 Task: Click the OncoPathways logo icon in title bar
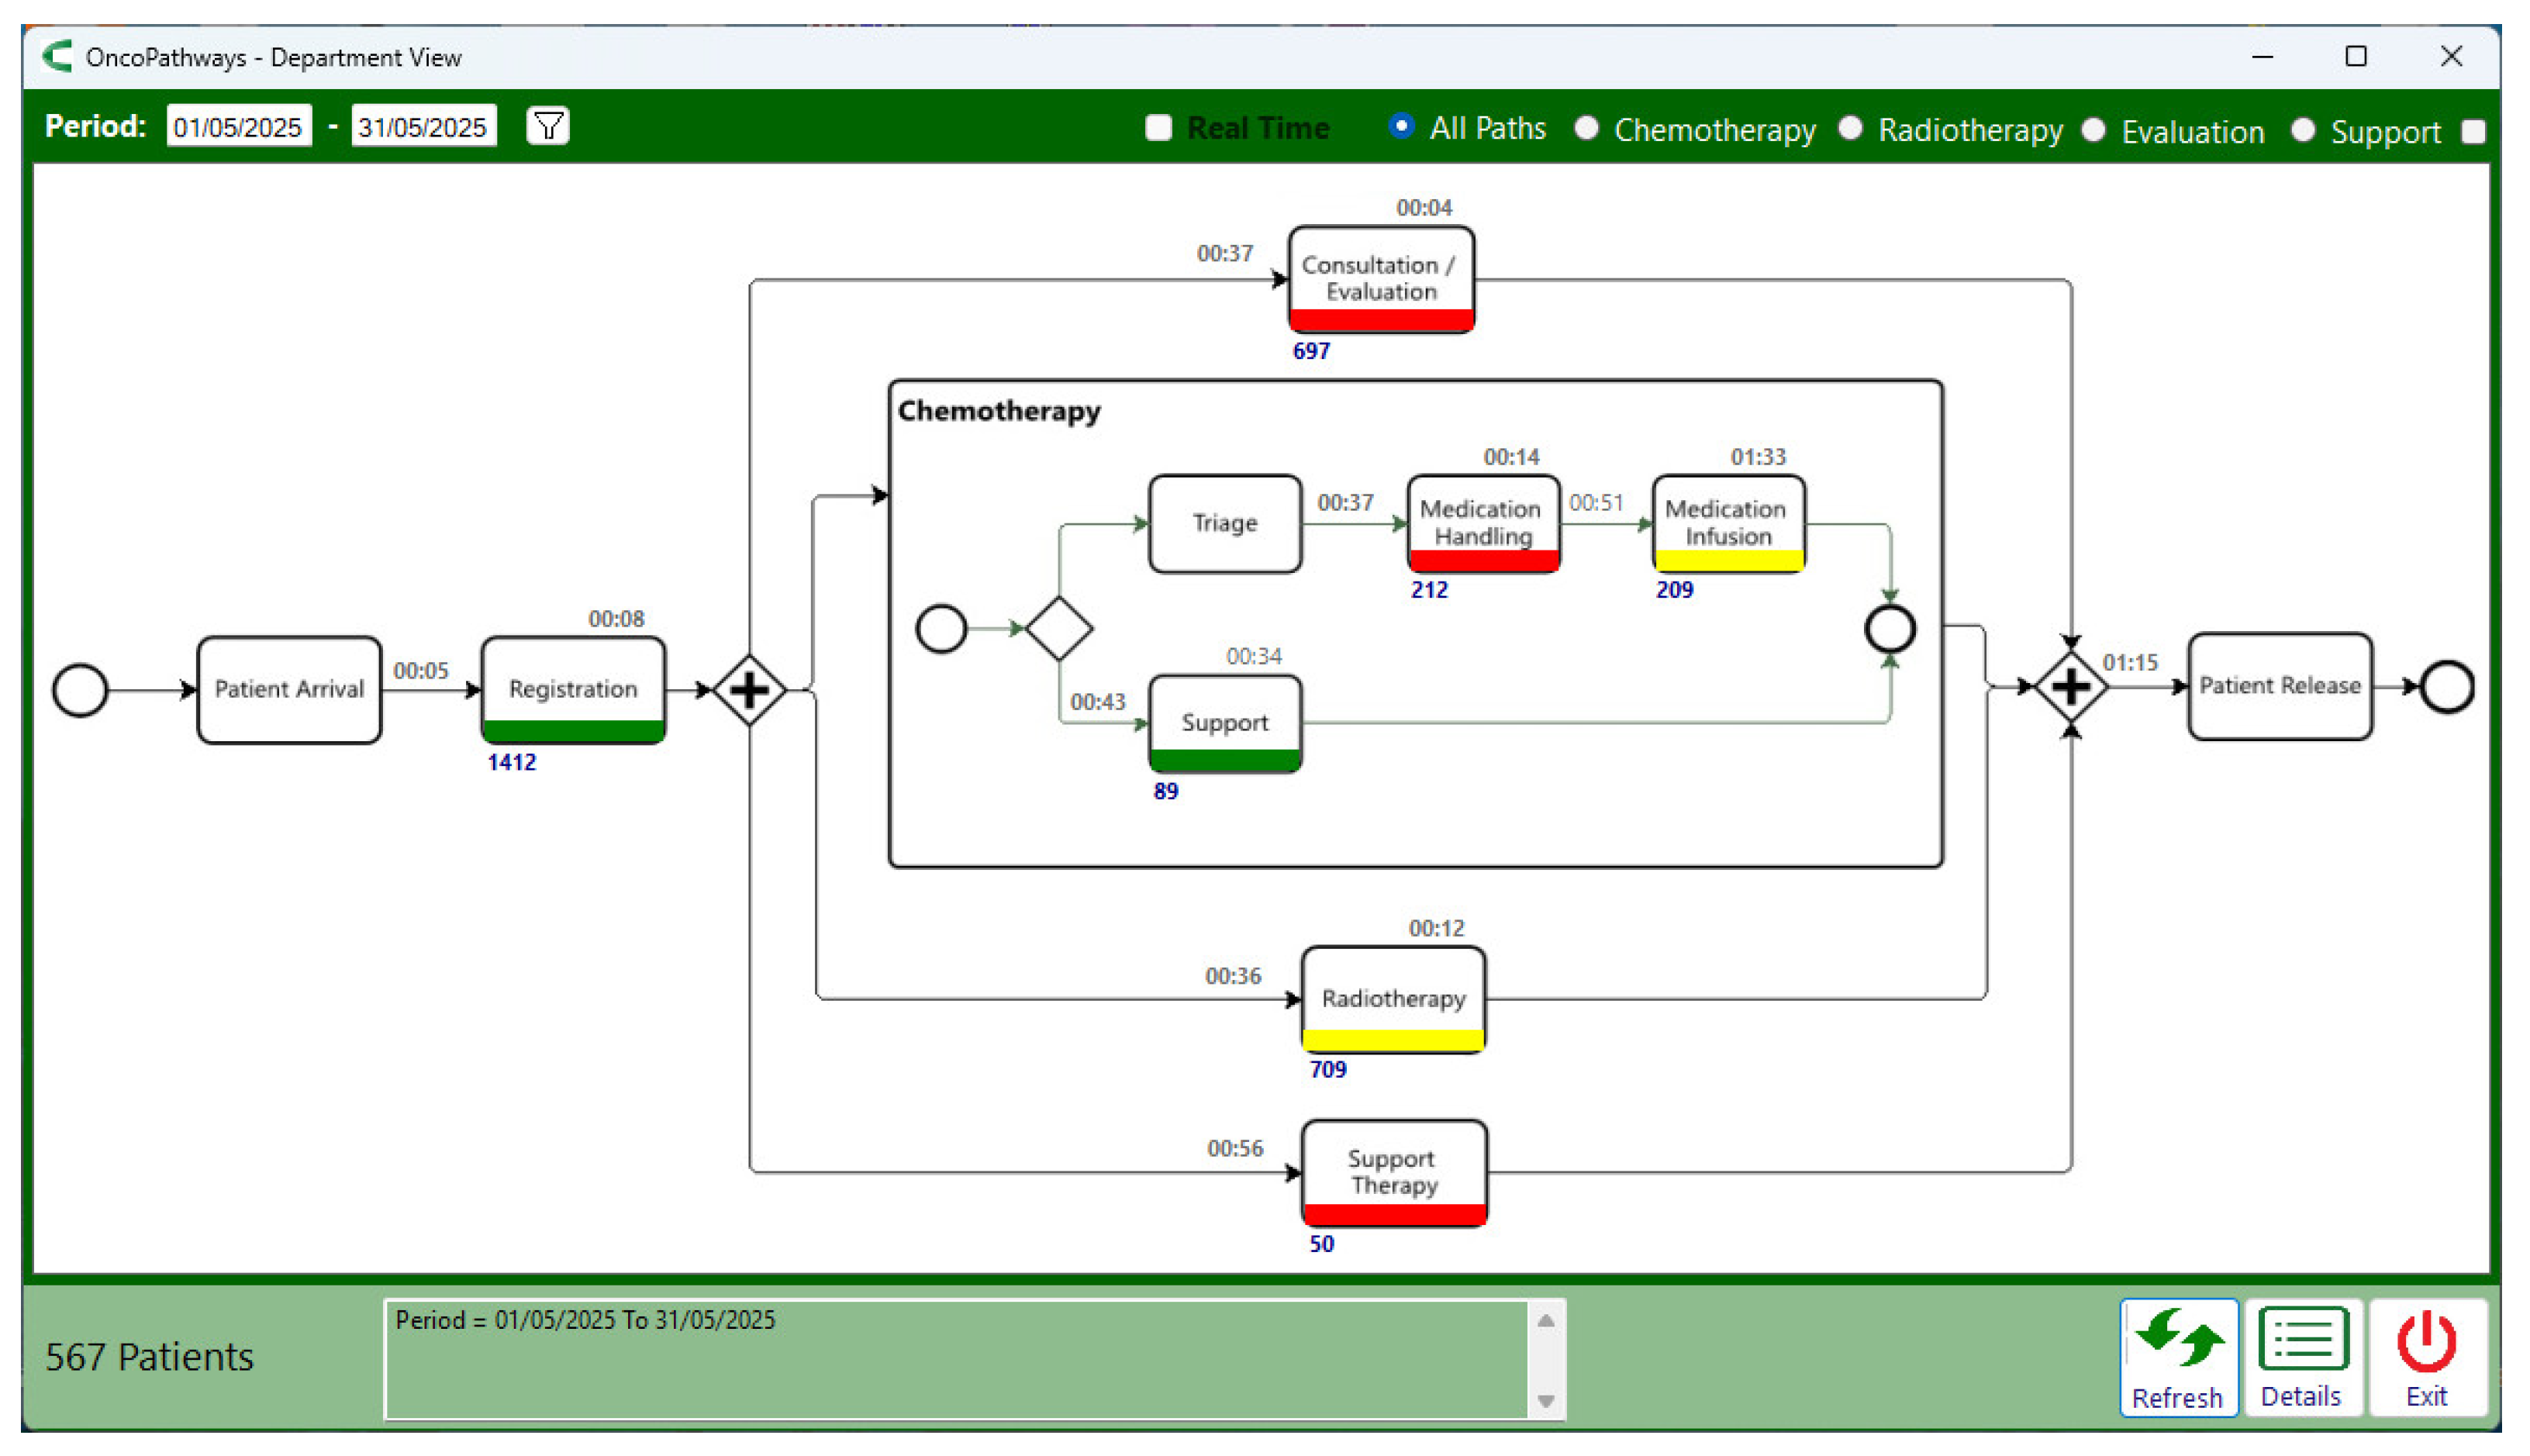click(x=58, y=56)
